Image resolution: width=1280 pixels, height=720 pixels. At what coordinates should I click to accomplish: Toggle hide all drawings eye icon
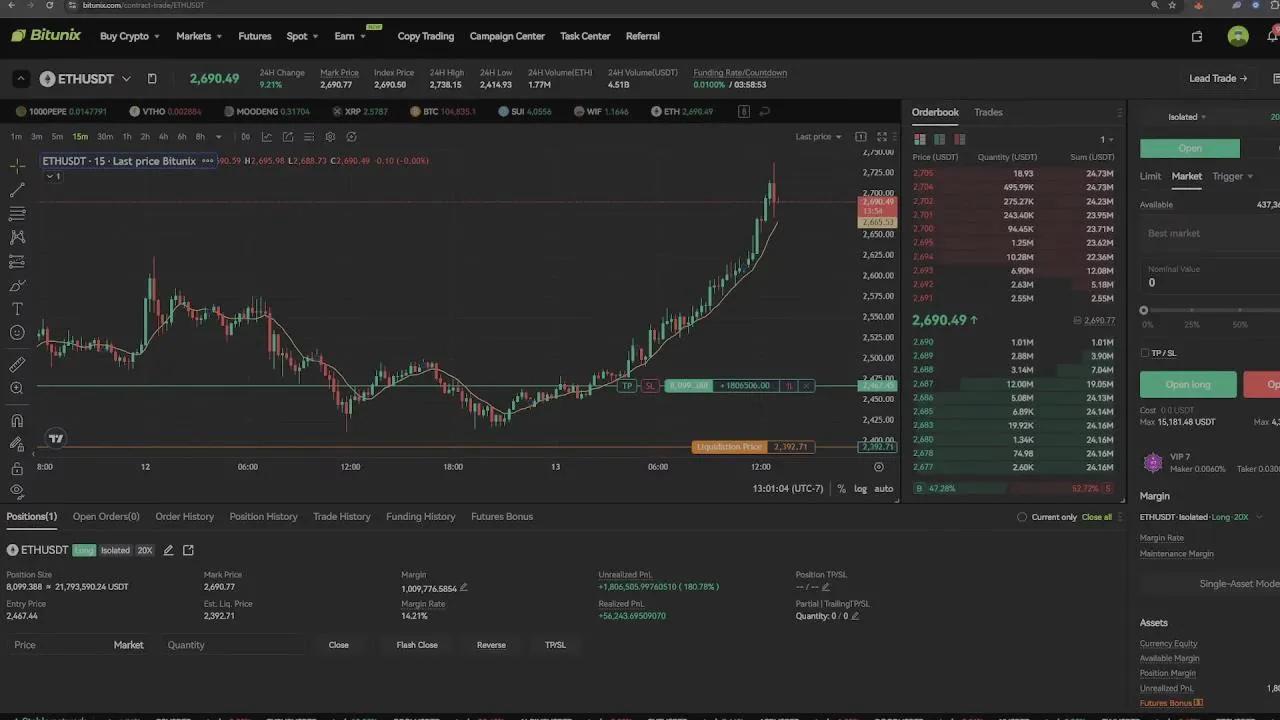pyautogui.click(x=17, y=491)
